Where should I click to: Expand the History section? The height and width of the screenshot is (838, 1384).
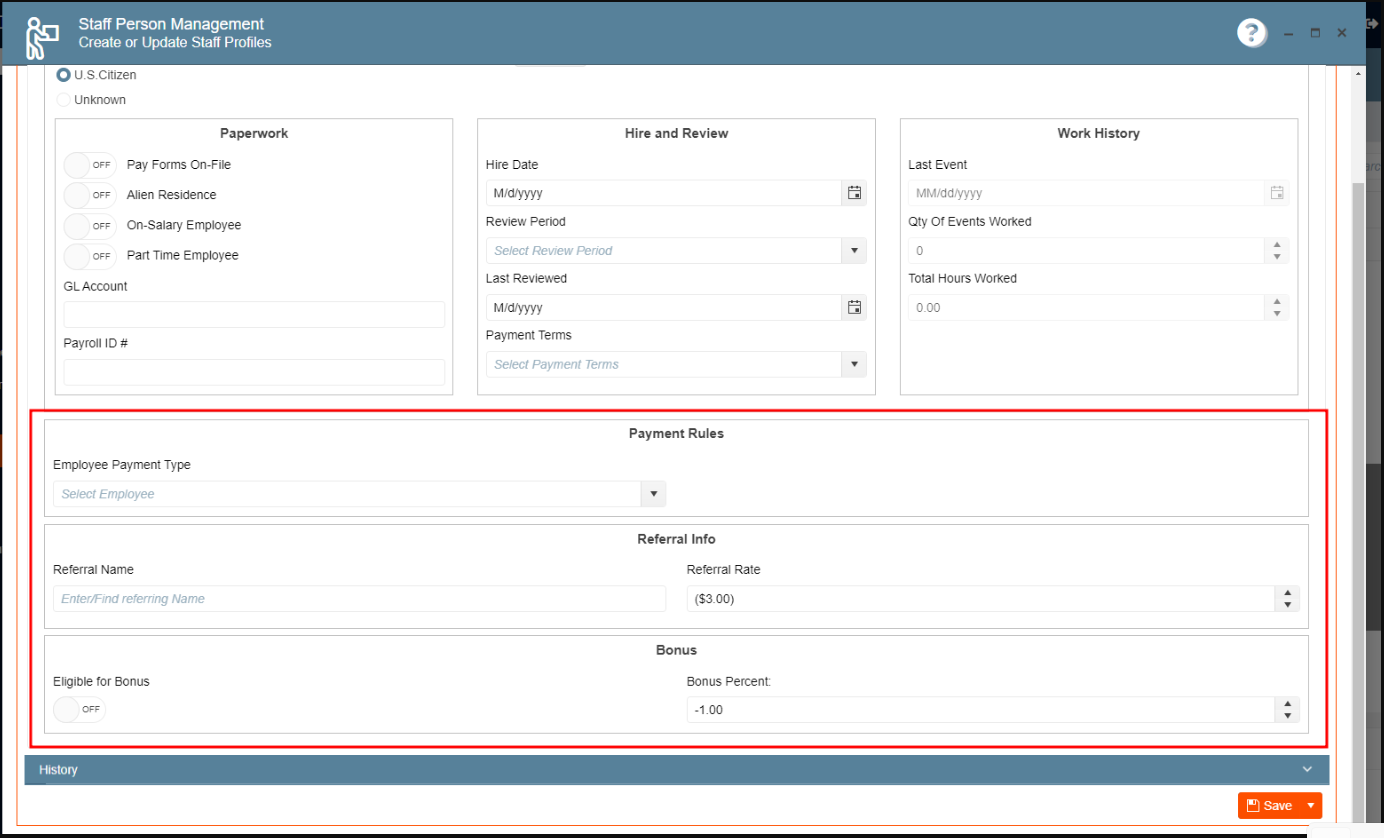[x=676, y=770]
